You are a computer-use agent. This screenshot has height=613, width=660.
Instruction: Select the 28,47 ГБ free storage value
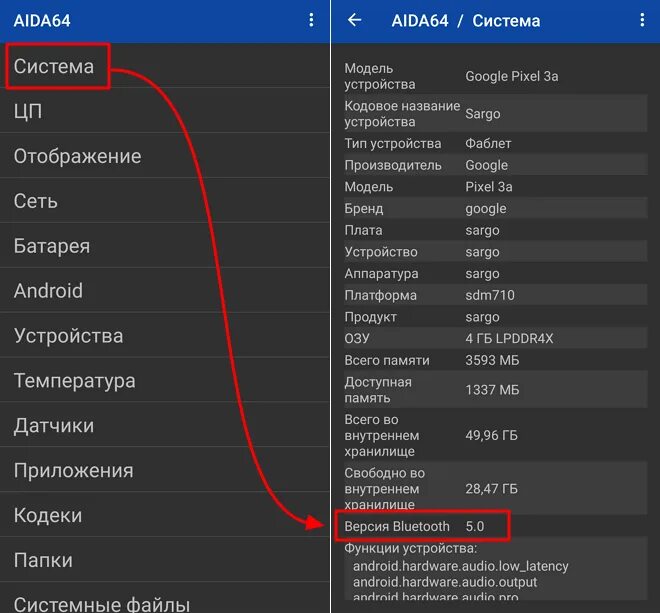pyautogui.click(x=491, y=488)
